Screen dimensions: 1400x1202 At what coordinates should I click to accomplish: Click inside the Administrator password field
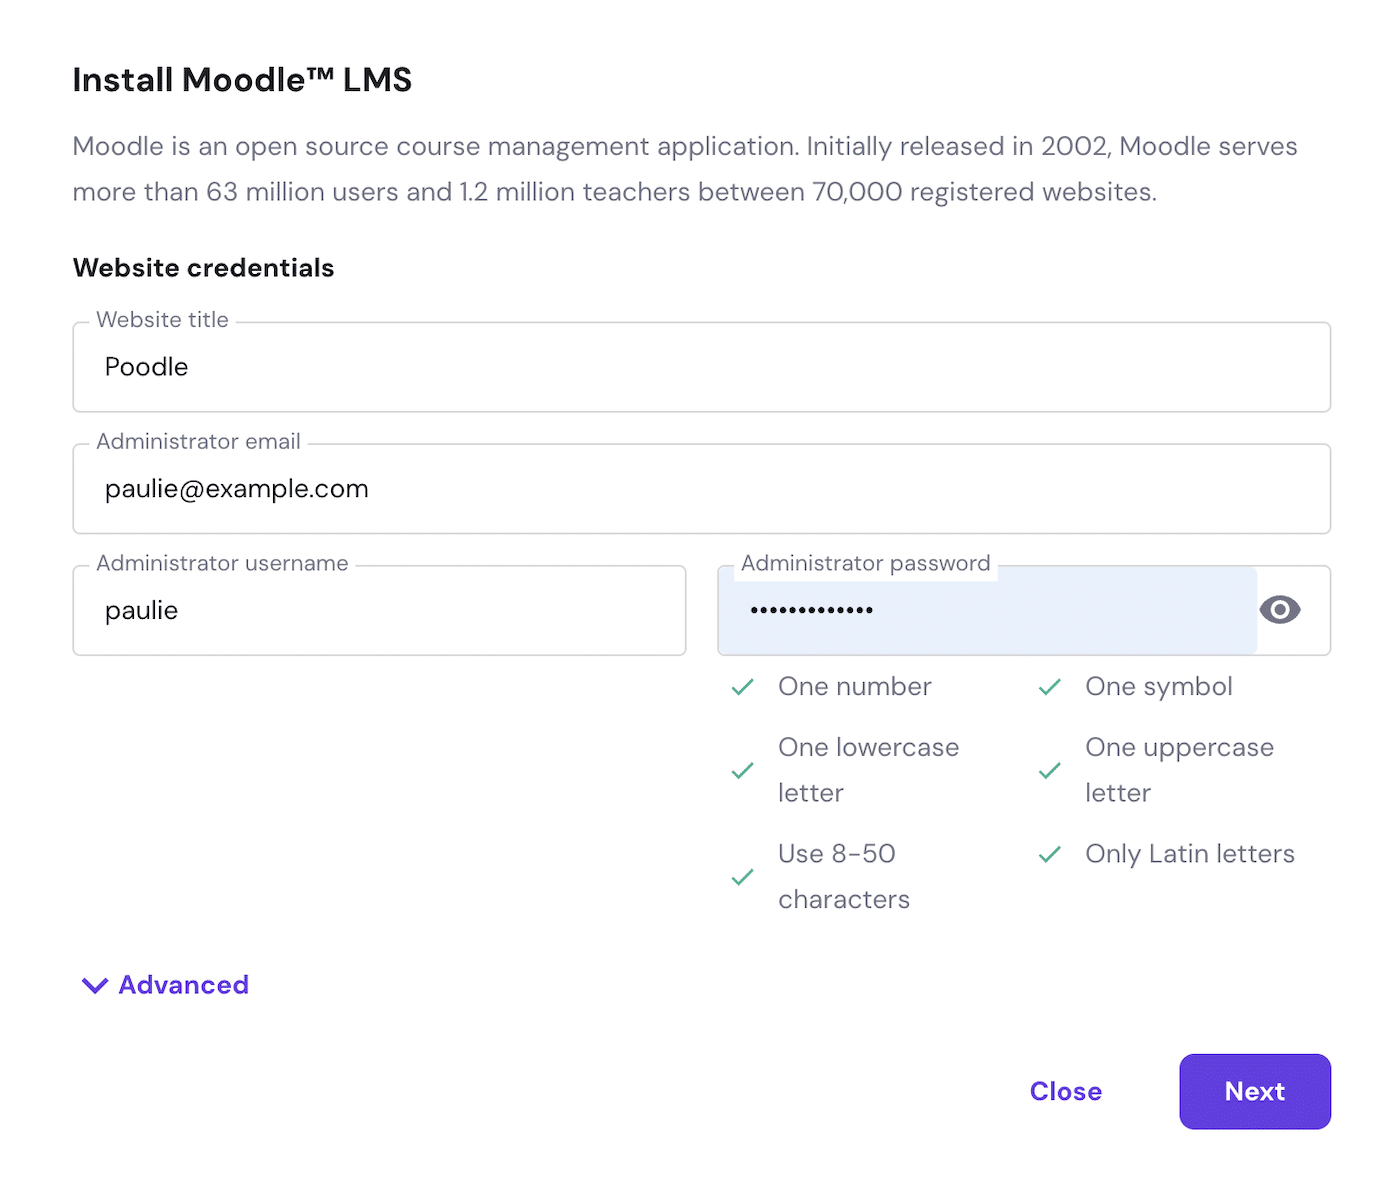pos(985,611)
